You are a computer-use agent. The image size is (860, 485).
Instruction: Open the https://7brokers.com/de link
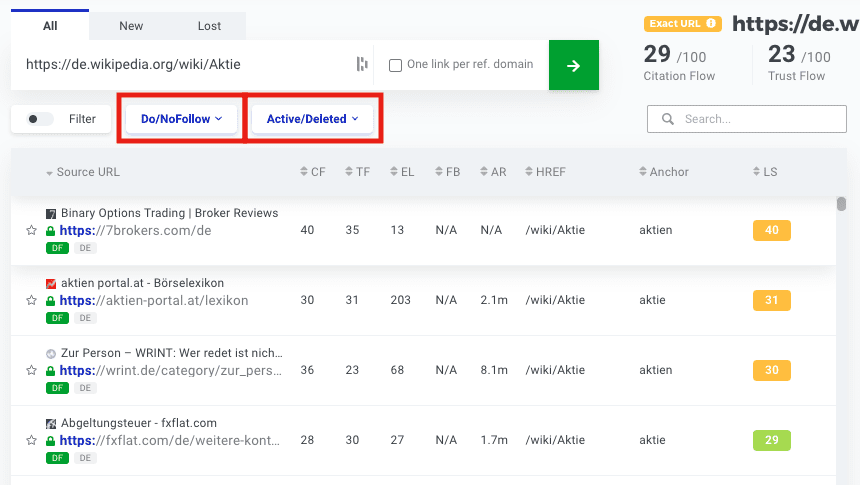(x=135, y=230)
